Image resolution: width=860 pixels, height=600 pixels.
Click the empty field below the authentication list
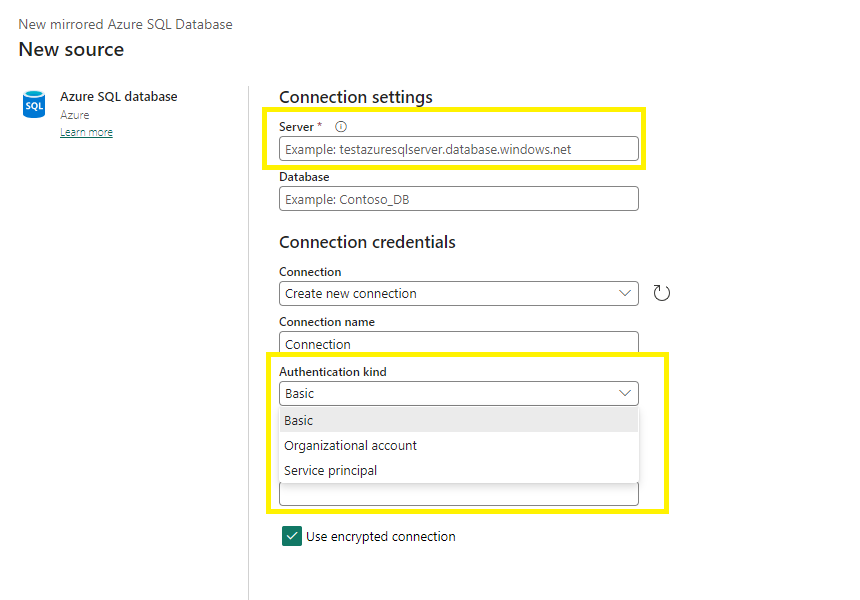[x=458, y=494]
